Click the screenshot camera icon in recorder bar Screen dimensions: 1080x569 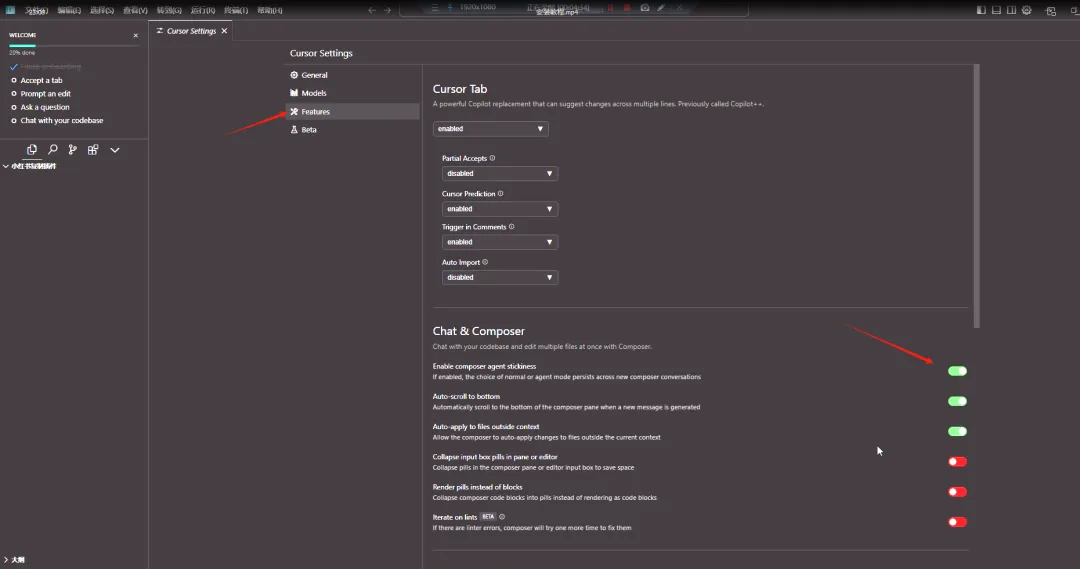645,8
